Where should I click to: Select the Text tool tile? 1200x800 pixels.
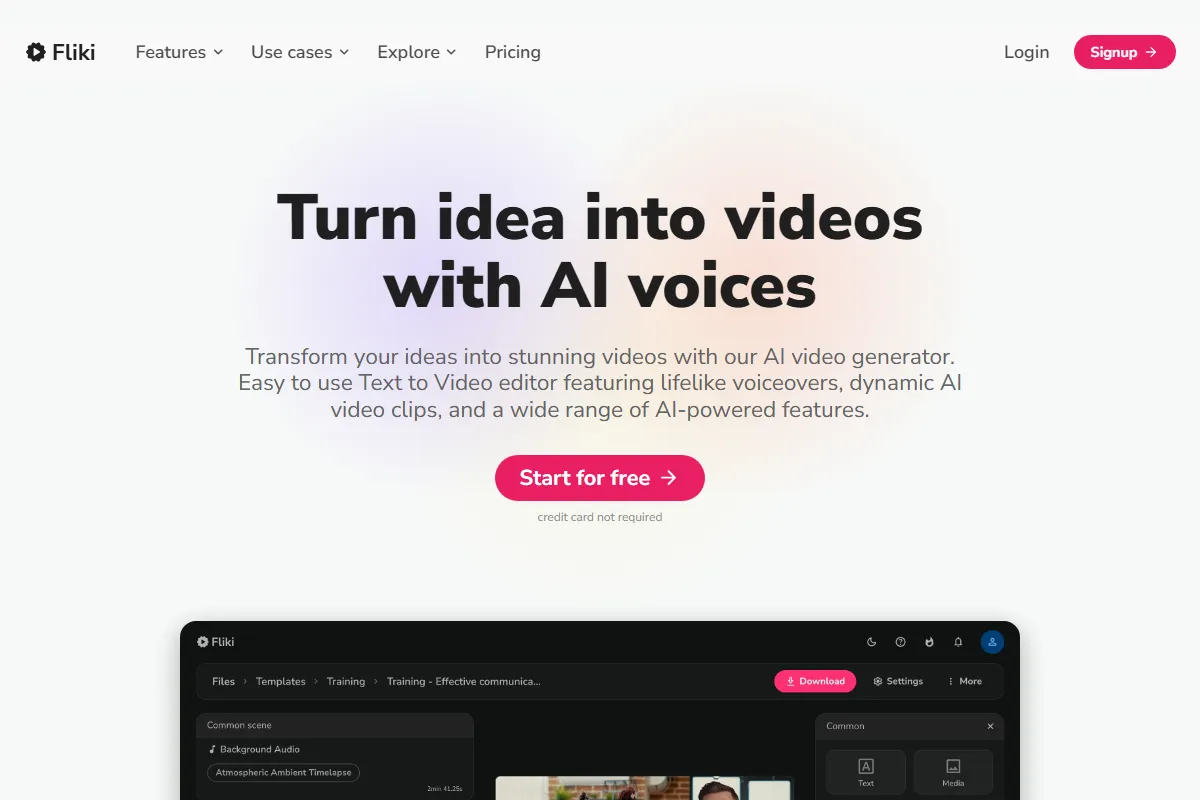[866, 772]
